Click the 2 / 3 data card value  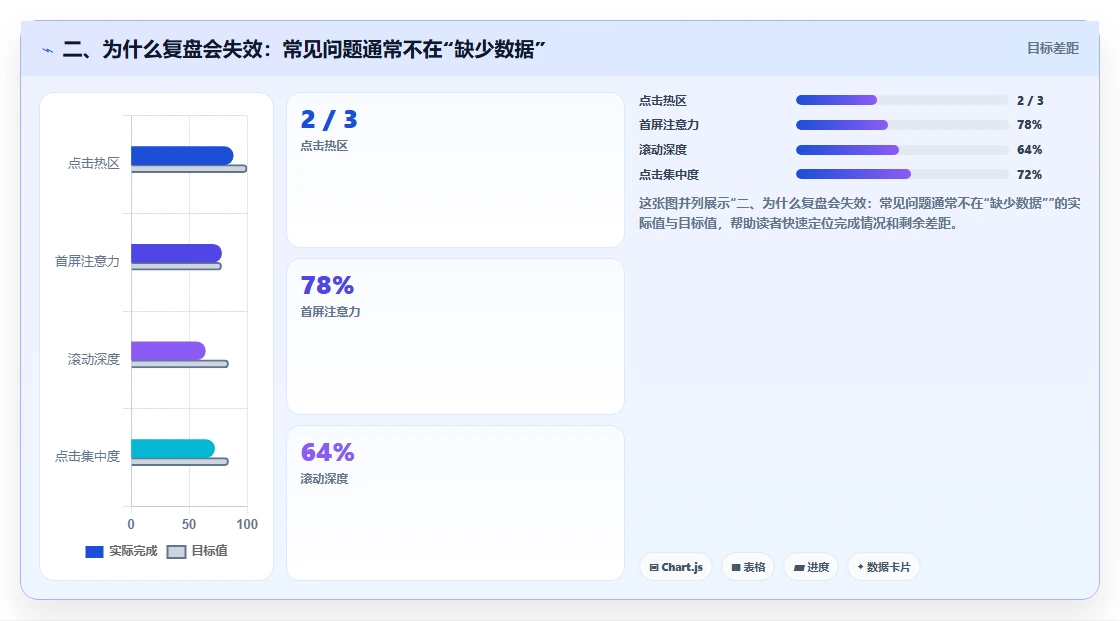point(329,119)
